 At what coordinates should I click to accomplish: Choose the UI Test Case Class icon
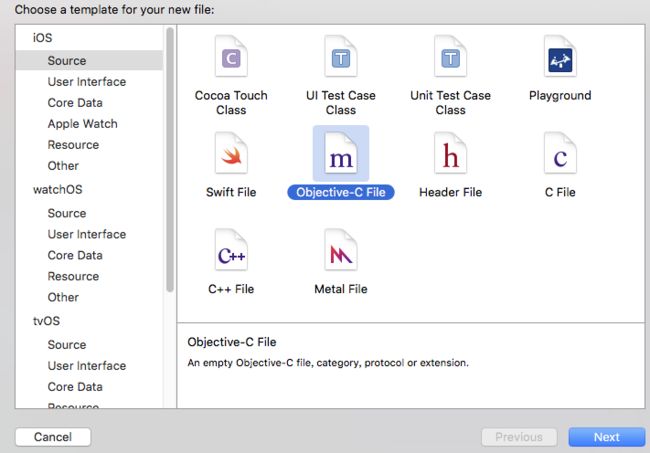click(x=341, y=56)
